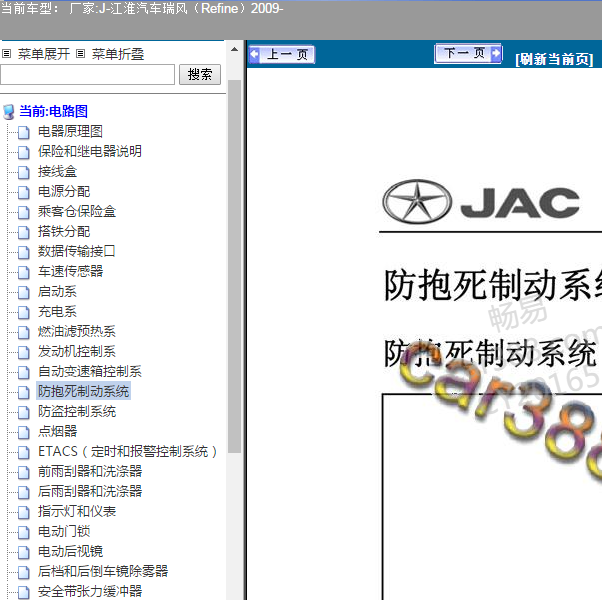Viewport: 602px width, 600px height.
Task: Click page icon beside 防抱死制动系统
Action: coord(24,392)
